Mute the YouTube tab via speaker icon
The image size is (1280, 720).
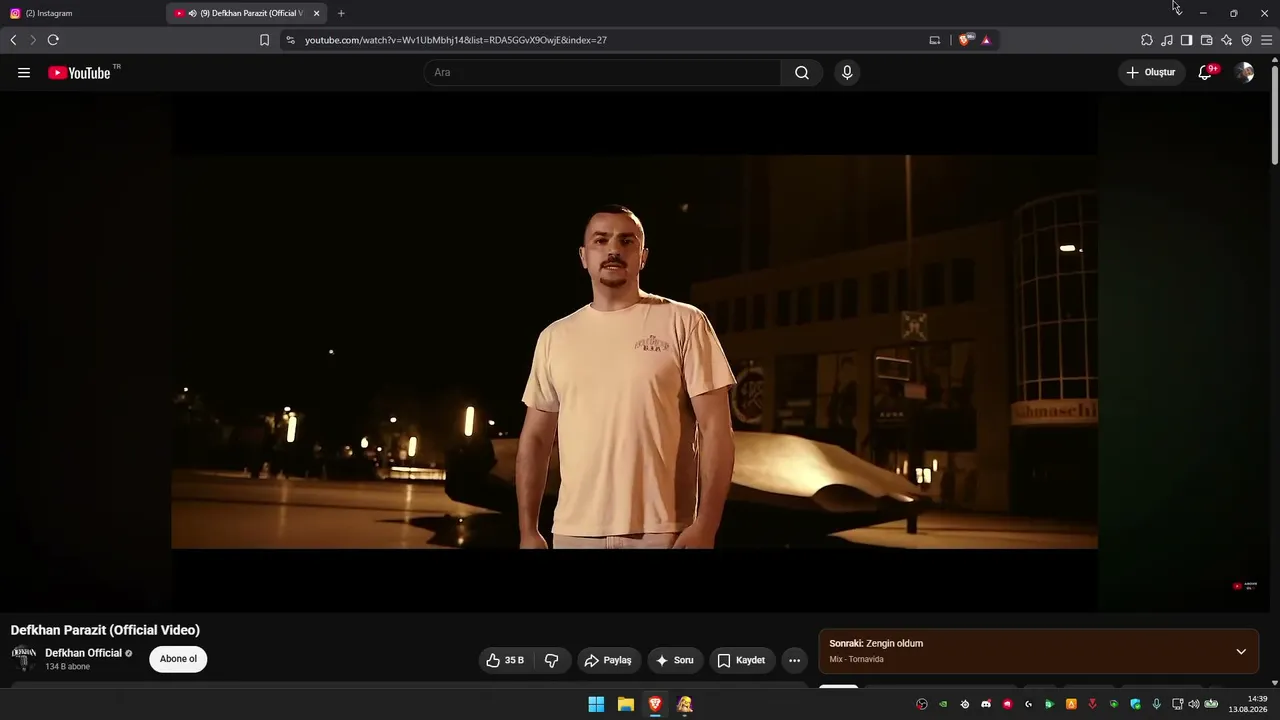[x=192, y=13]
